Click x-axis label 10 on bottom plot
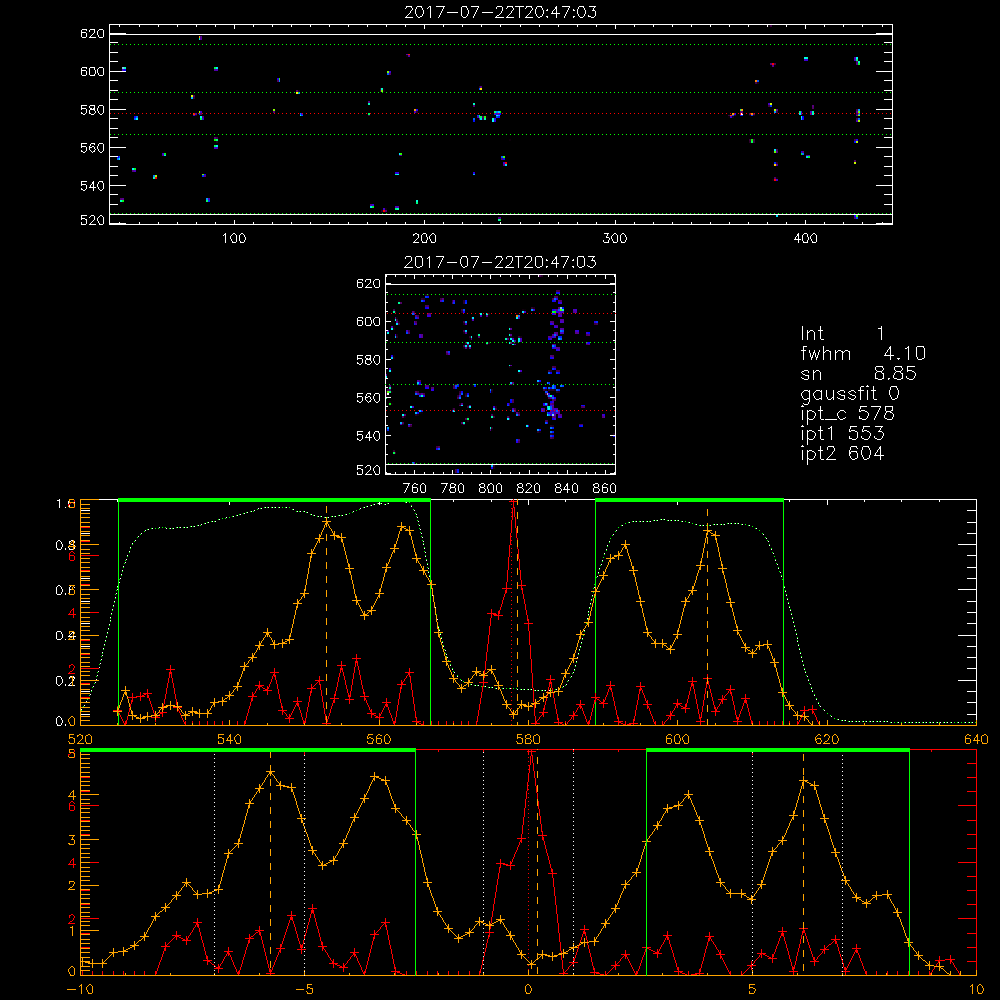Image resolution: width=1000 pixels, height=1000 pixels. pos(976,990)
